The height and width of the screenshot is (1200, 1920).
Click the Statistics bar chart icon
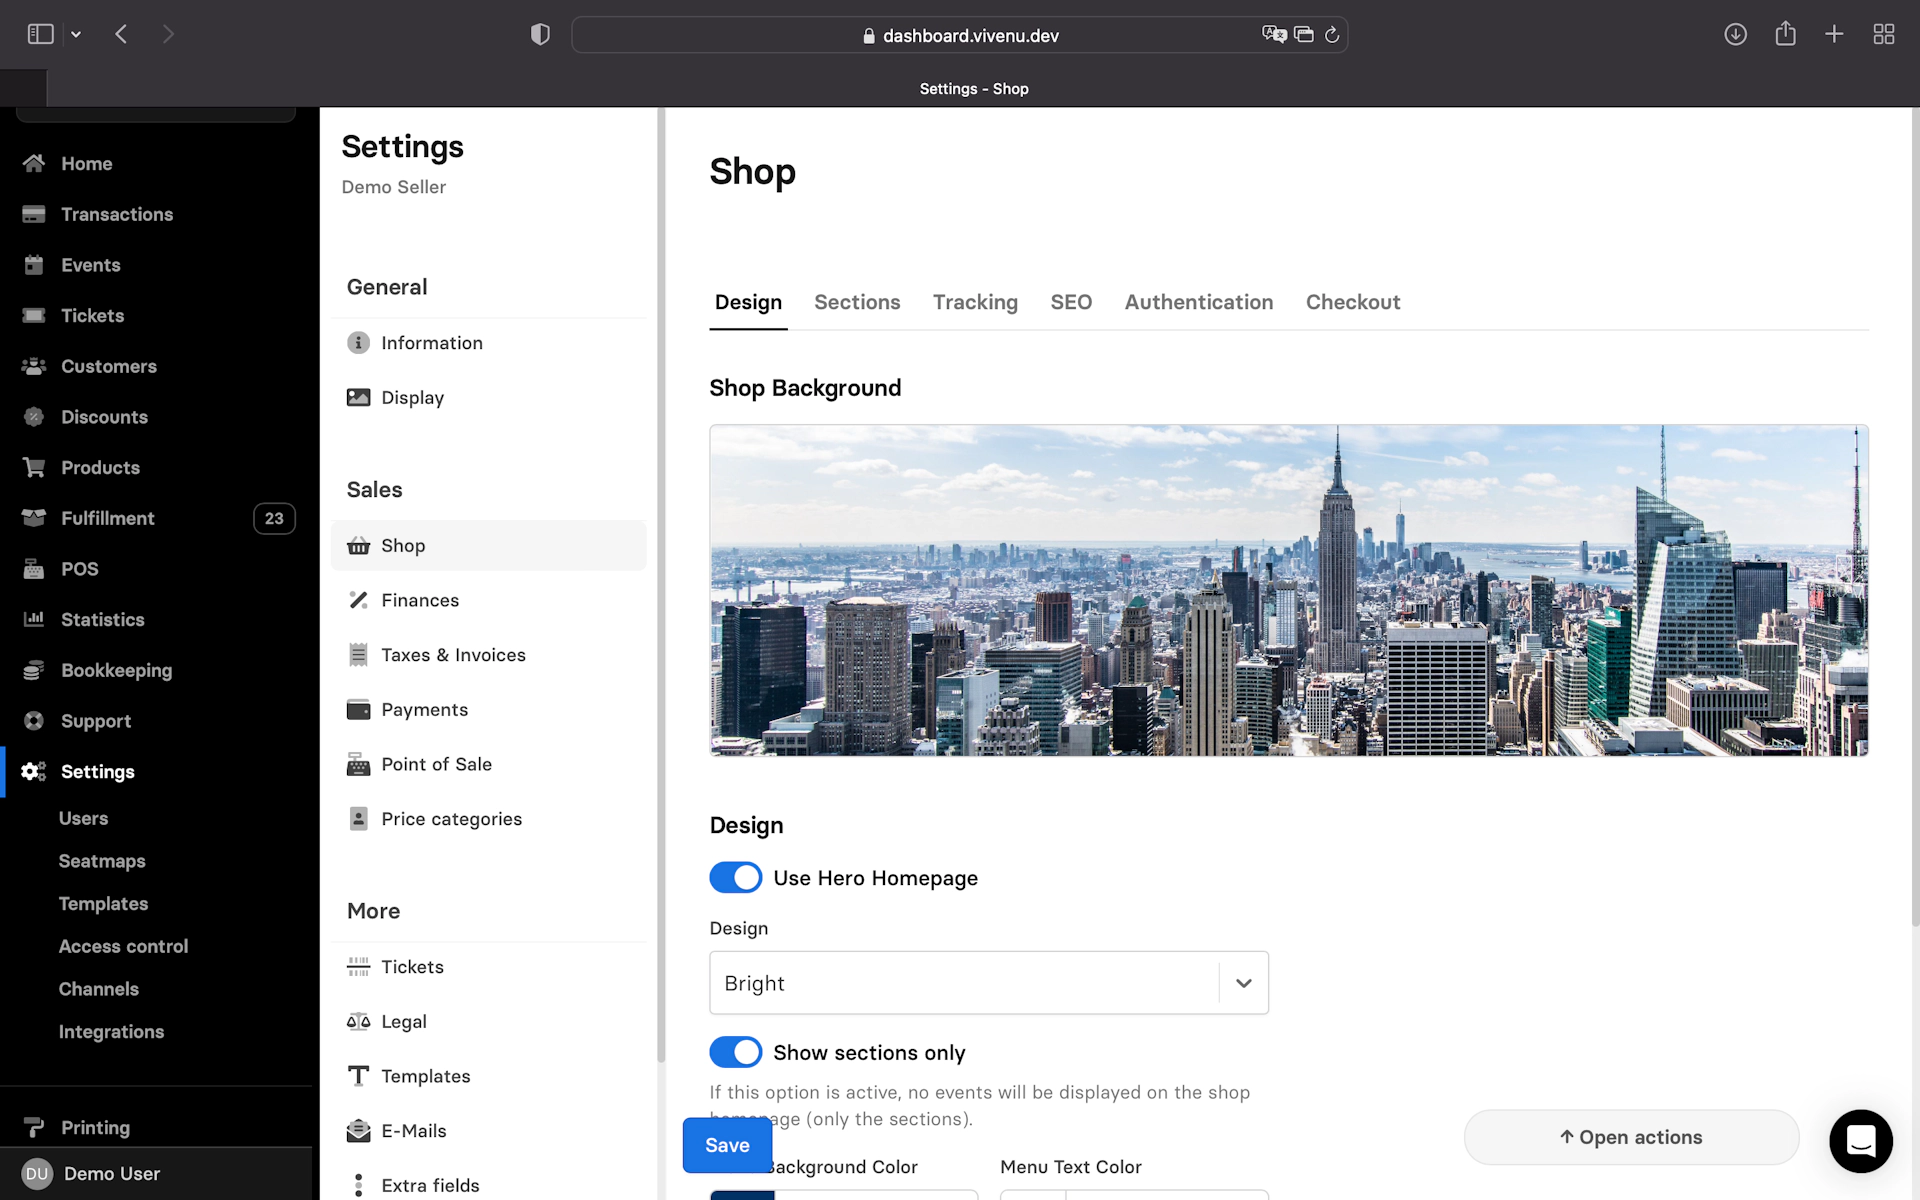point(34,619)
